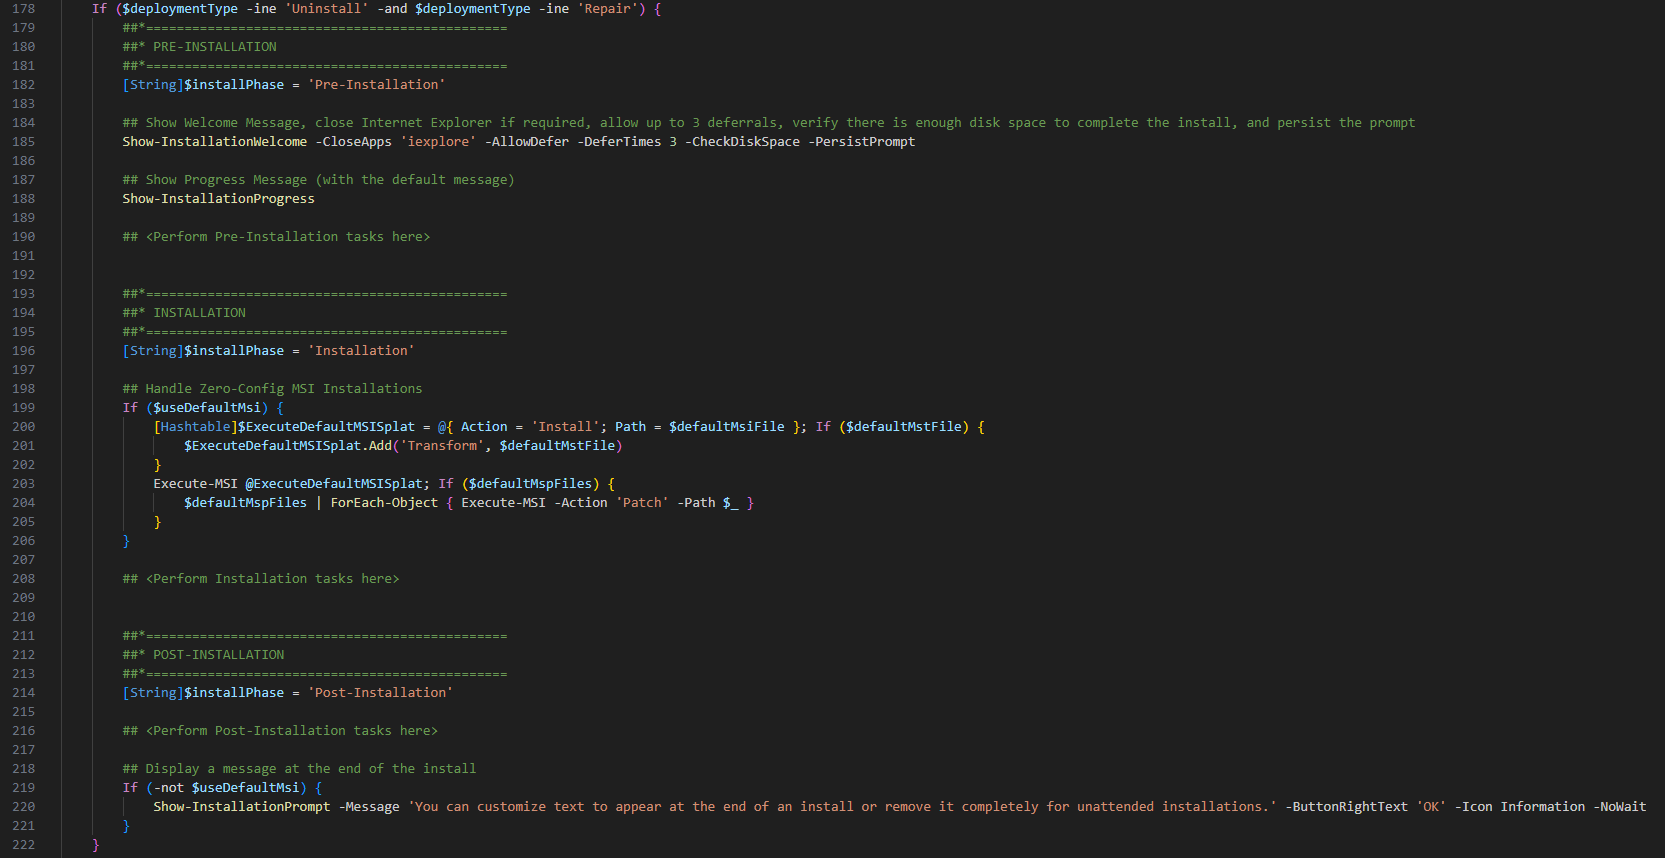Click the Show-InstallationProgress command
Screen dimensions: 1665x858
tap(218, 199)
